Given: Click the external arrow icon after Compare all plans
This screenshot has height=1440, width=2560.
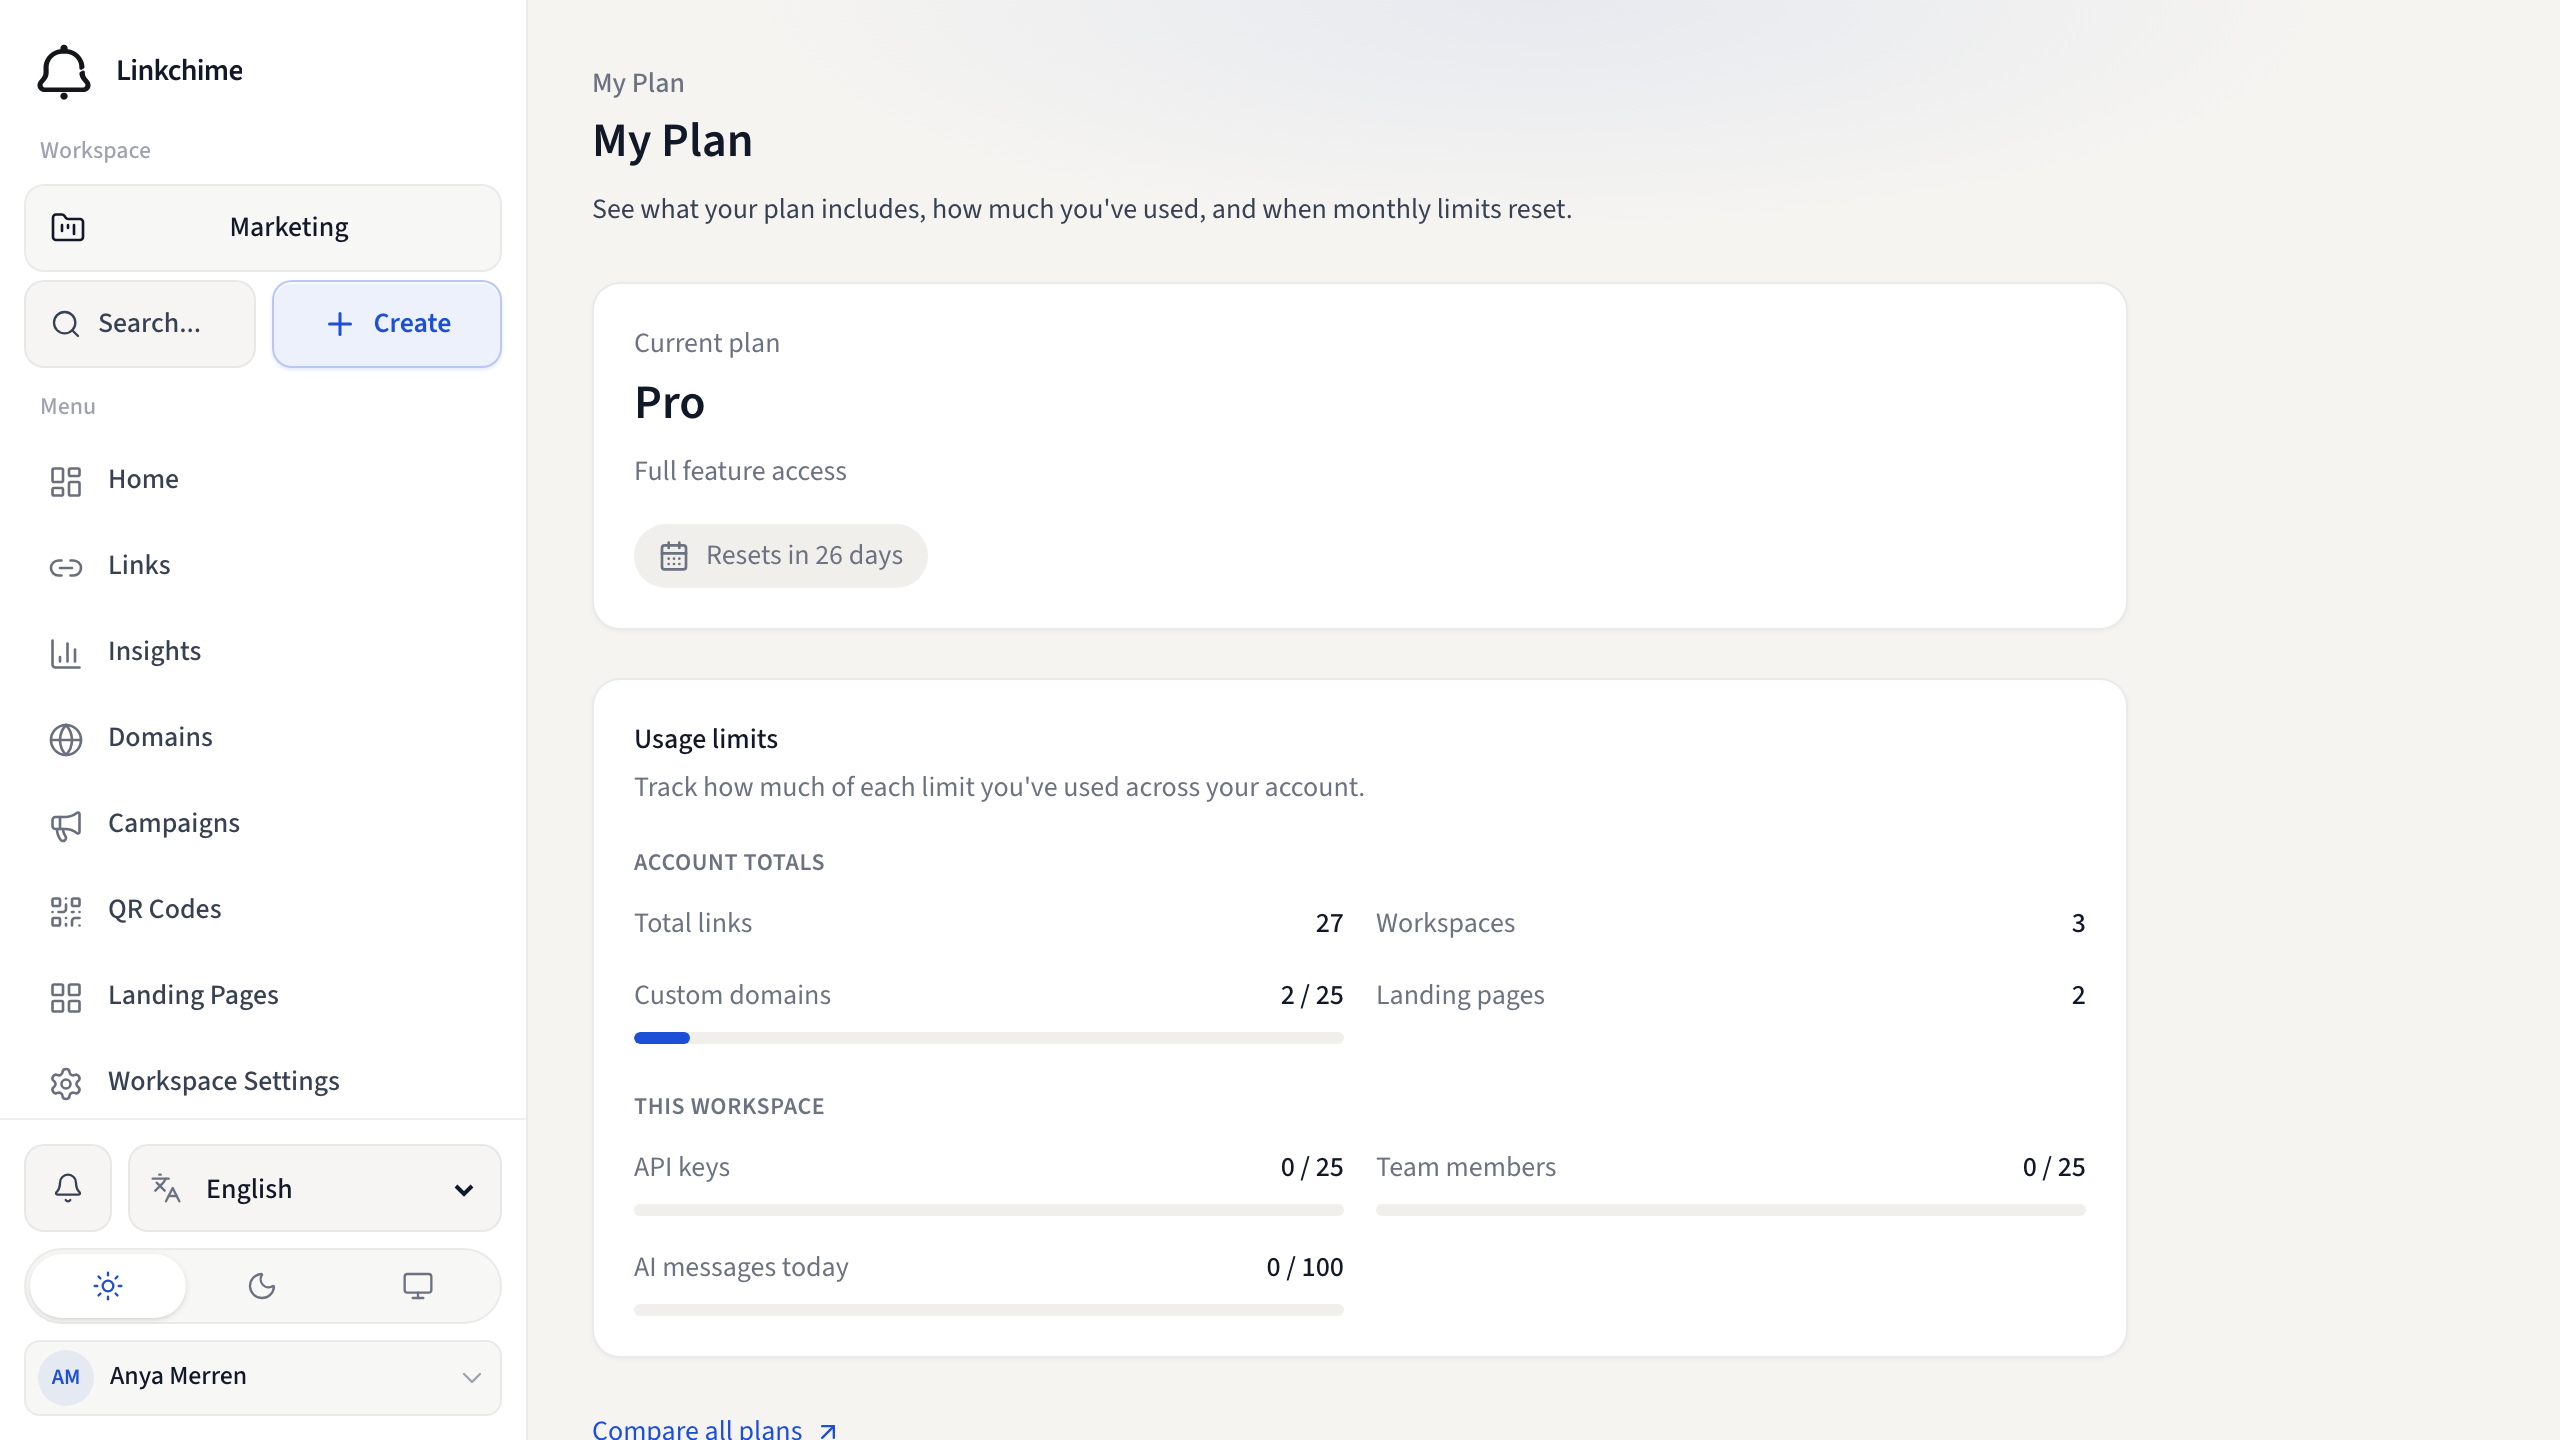Looking at the screenshot, I should coord(827,1431).
